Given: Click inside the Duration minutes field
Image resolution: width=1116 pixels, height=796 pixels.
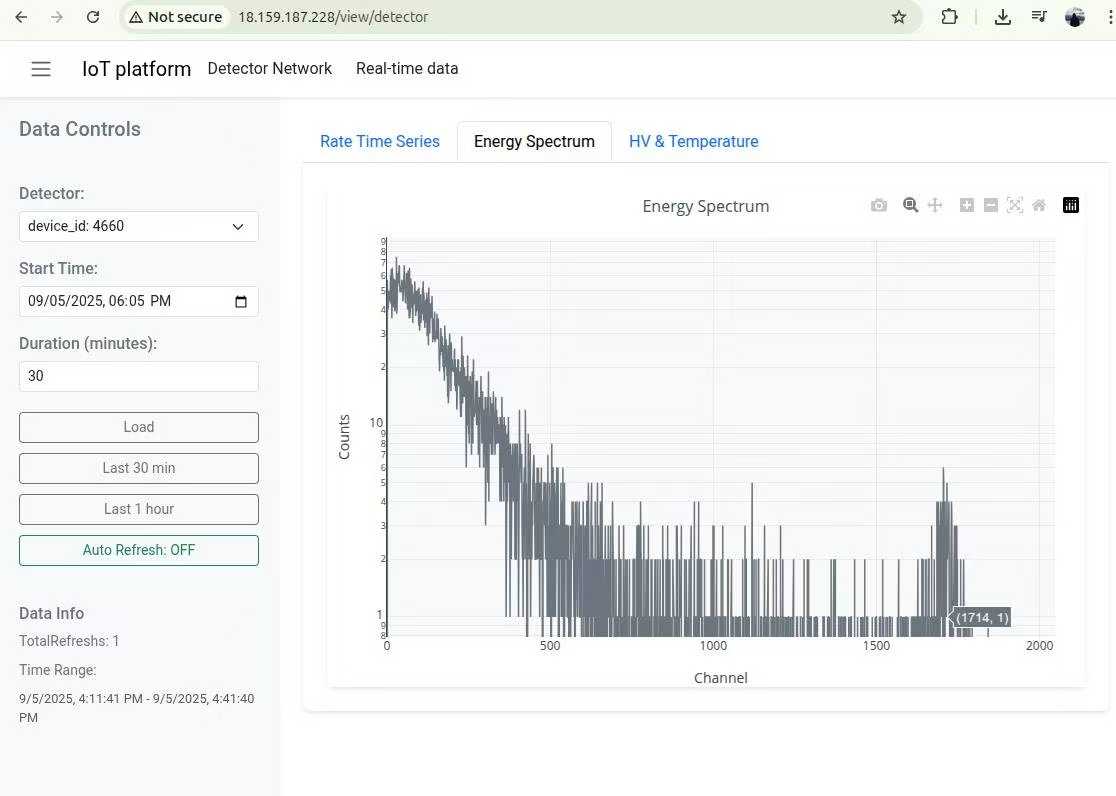Looking at the screenshot, I should [138, 375].
